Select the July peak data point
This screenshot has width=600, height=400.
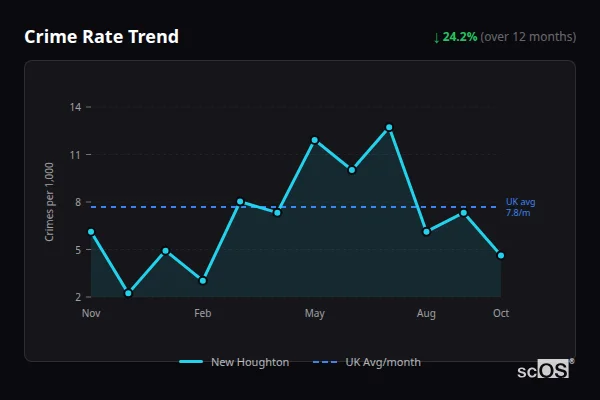(x=389, y=127)
